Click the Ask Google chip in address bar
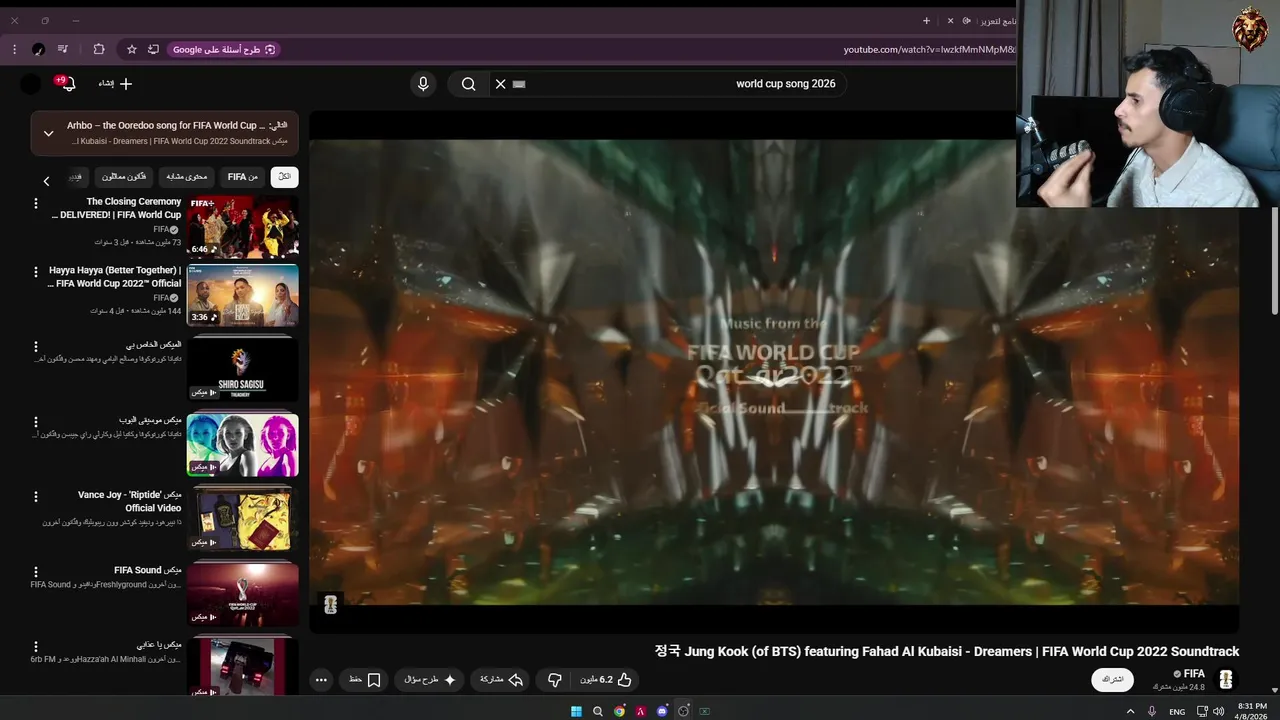This screenshot has height=720, width=1280. coord(223,49)
